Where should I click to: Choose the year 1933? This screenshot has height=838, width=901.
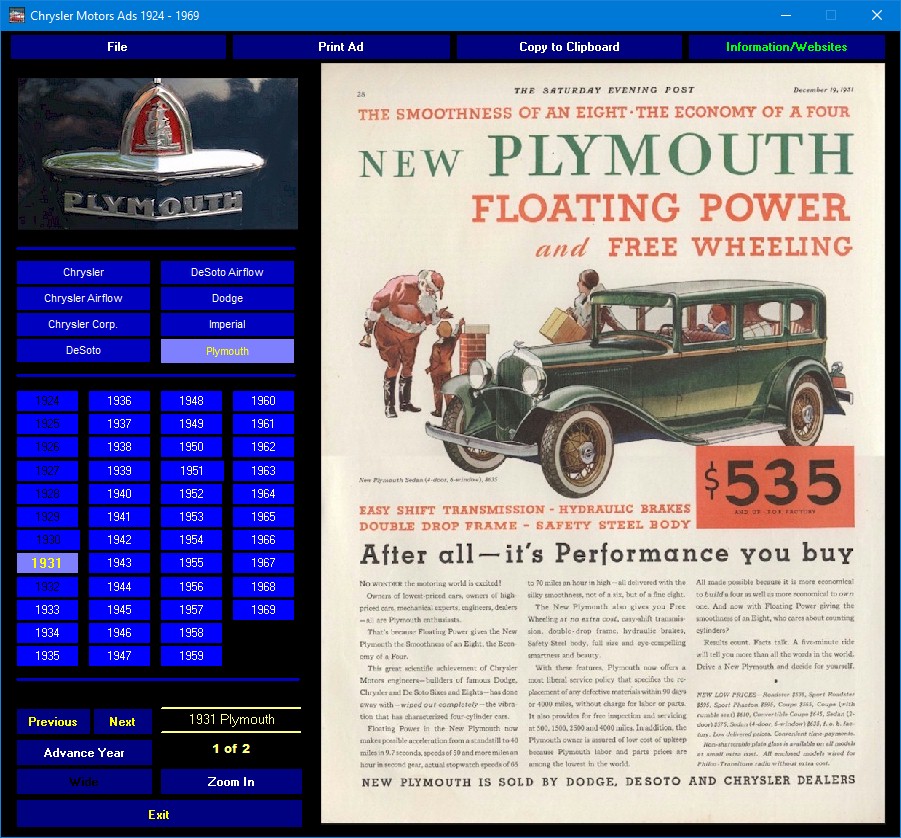[x=47, y=610]
